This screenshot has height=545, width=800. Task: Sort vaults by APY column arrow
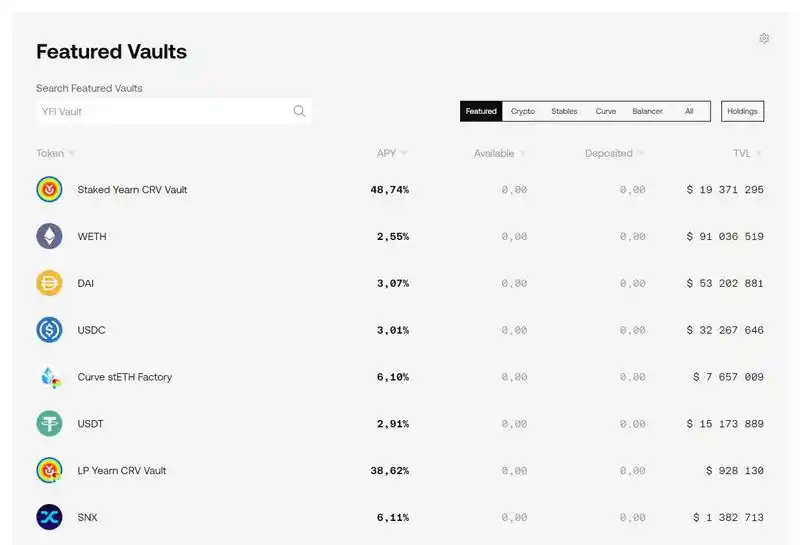tap(404, 154)
